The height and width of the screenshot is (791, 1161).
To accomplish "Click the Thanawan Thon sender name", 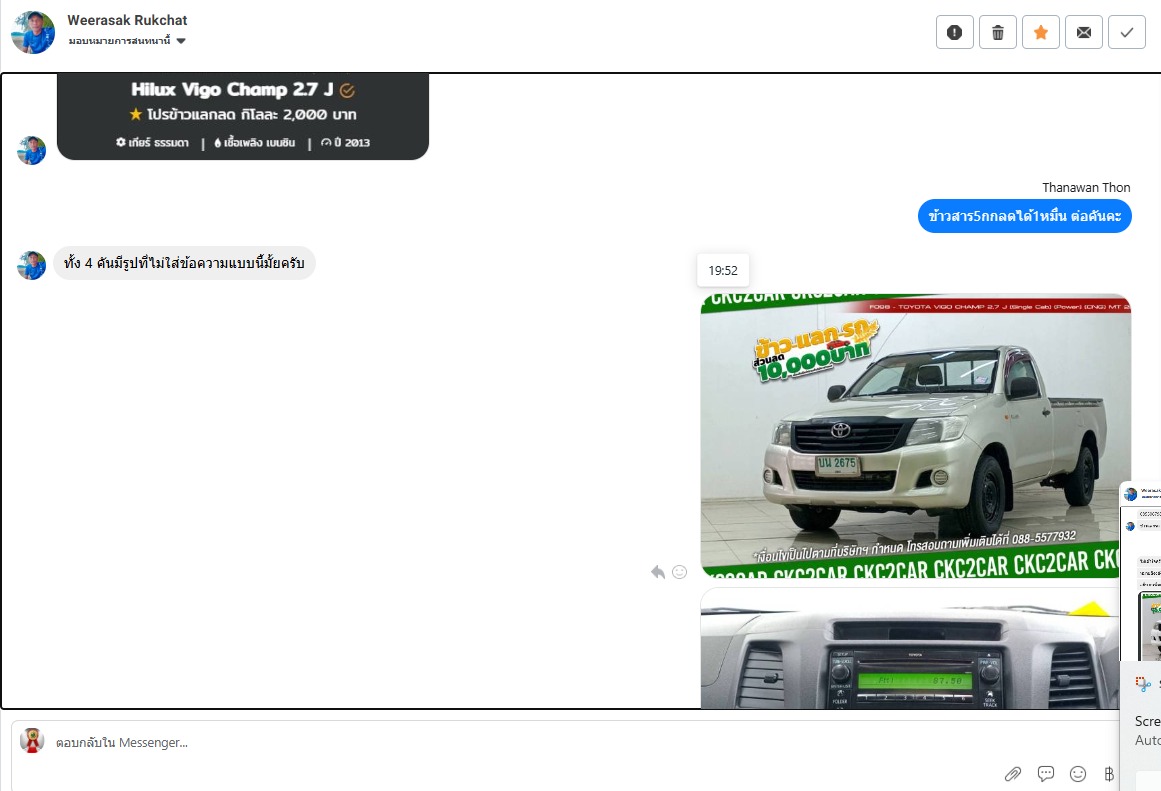I will tap(1086, 187).
